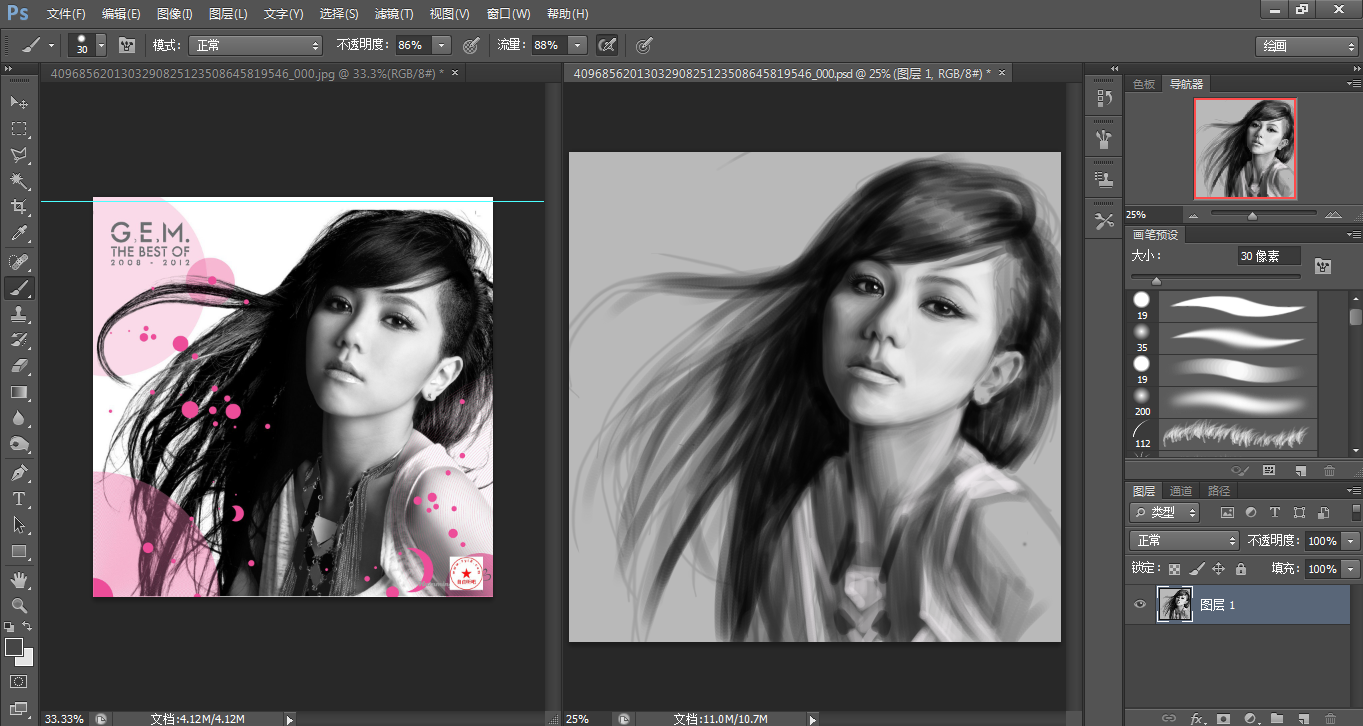Switch to the 路径 tab
Image resolution: width=1363 pixels, height=726 pixels.
1219,491
